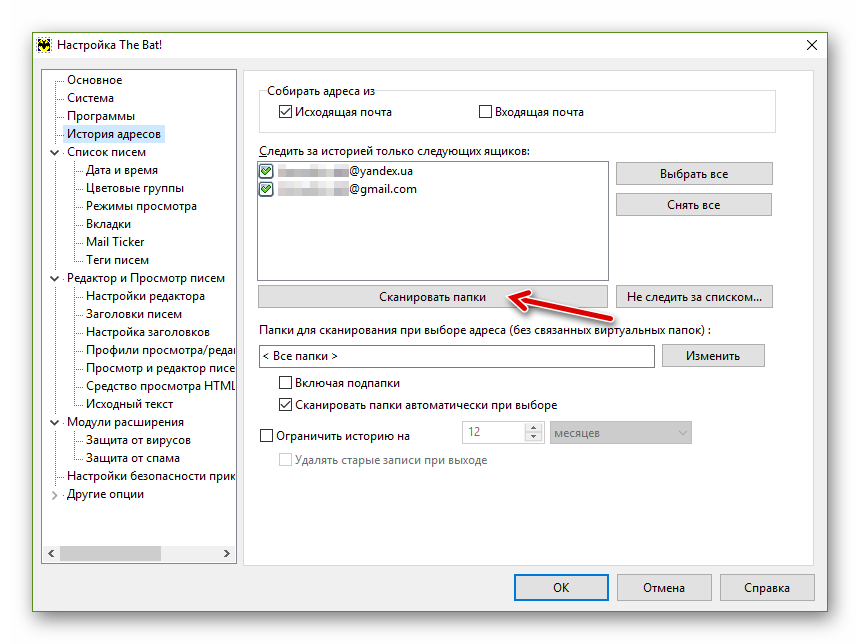Click the Выбрать все button

coord(693,174)
